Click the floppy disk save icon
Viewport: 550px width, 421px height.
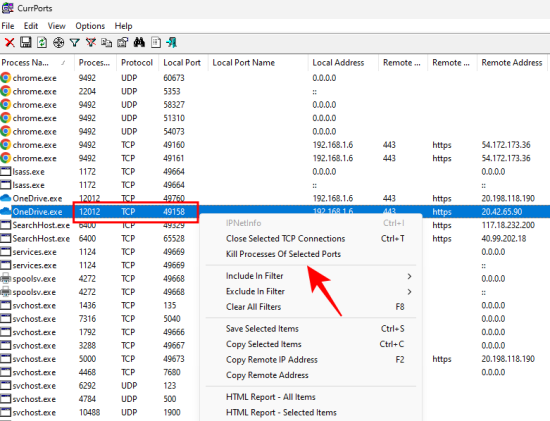tap(26, 42)
